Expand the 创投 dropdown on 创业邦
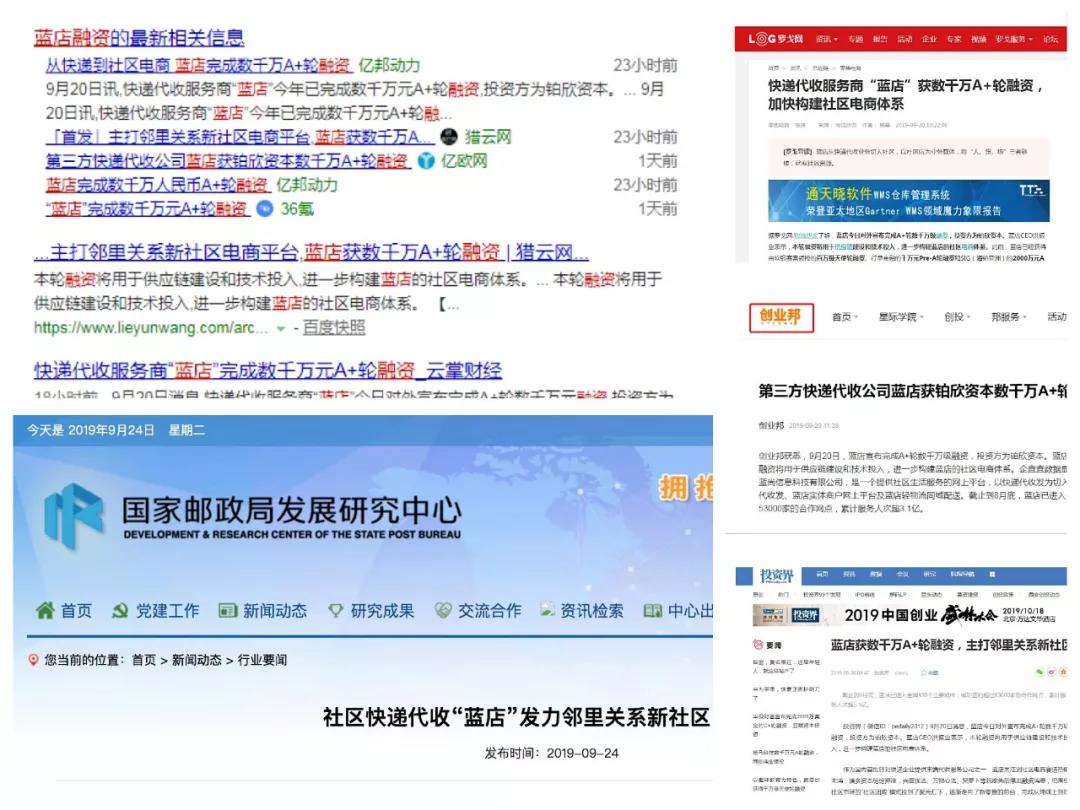Image resolution: width=1080 pixels, height=810 pixels. pos(969,318)
